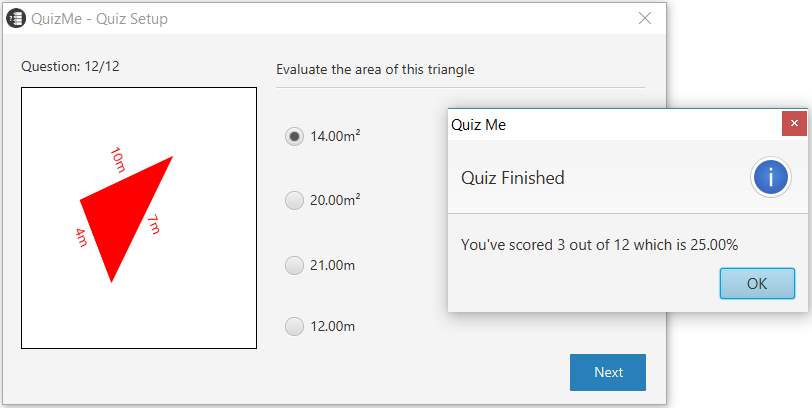Click the 7m side label on triangle
Screen dimensions: 812x408
[153, 225]
